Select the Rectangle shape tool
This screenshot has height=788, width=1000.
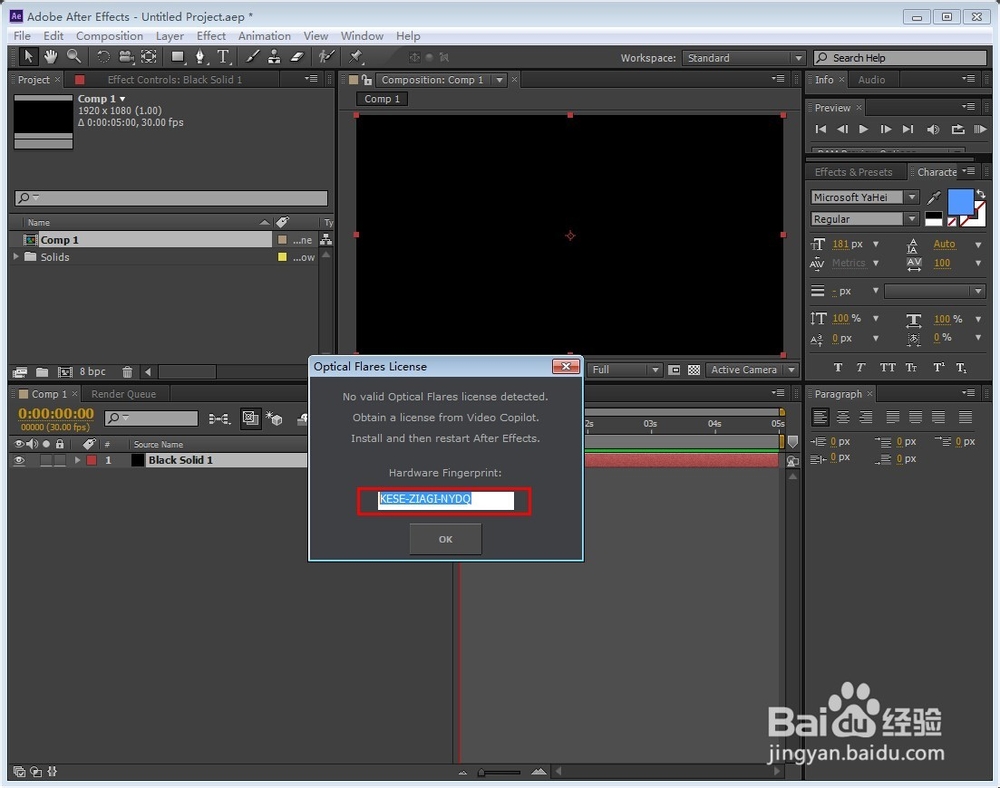[x=177, y=57]
